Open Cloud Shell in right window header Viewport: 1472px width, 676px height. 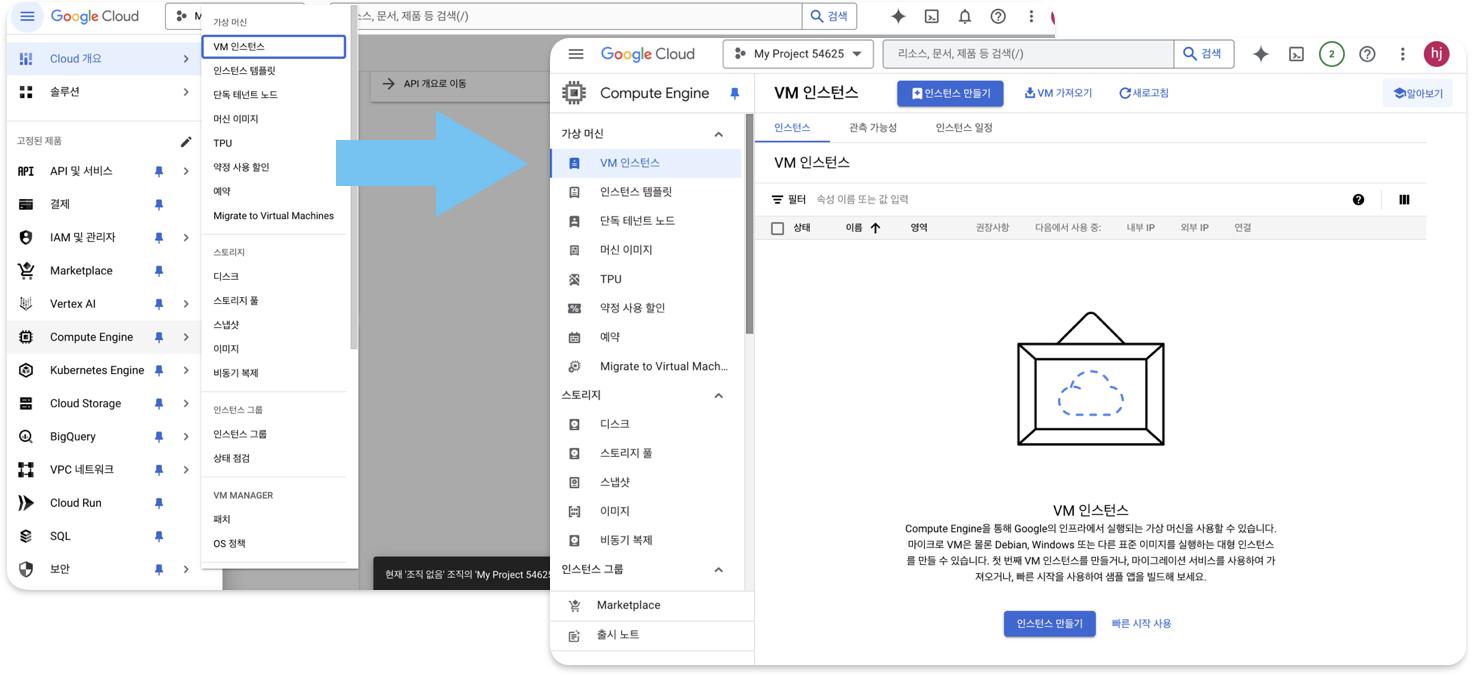(x=1296, y=54)
